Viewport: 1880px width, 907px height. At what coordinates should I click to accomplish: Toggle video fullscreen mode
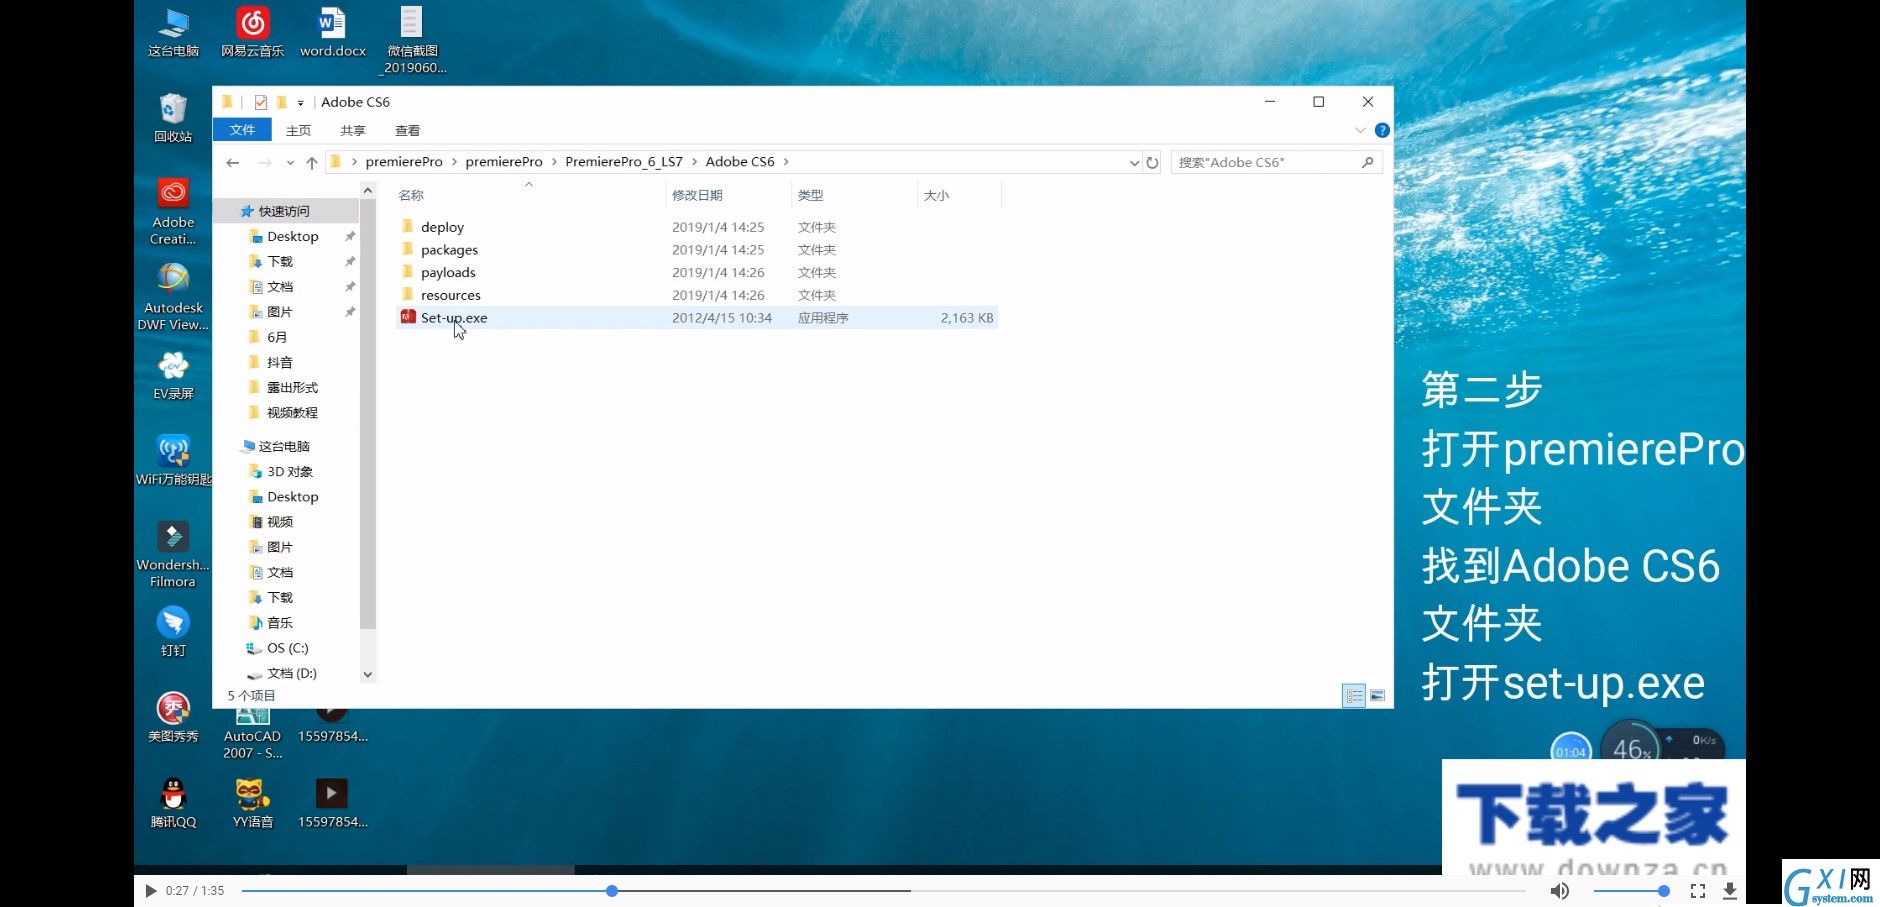(1698, 890)
